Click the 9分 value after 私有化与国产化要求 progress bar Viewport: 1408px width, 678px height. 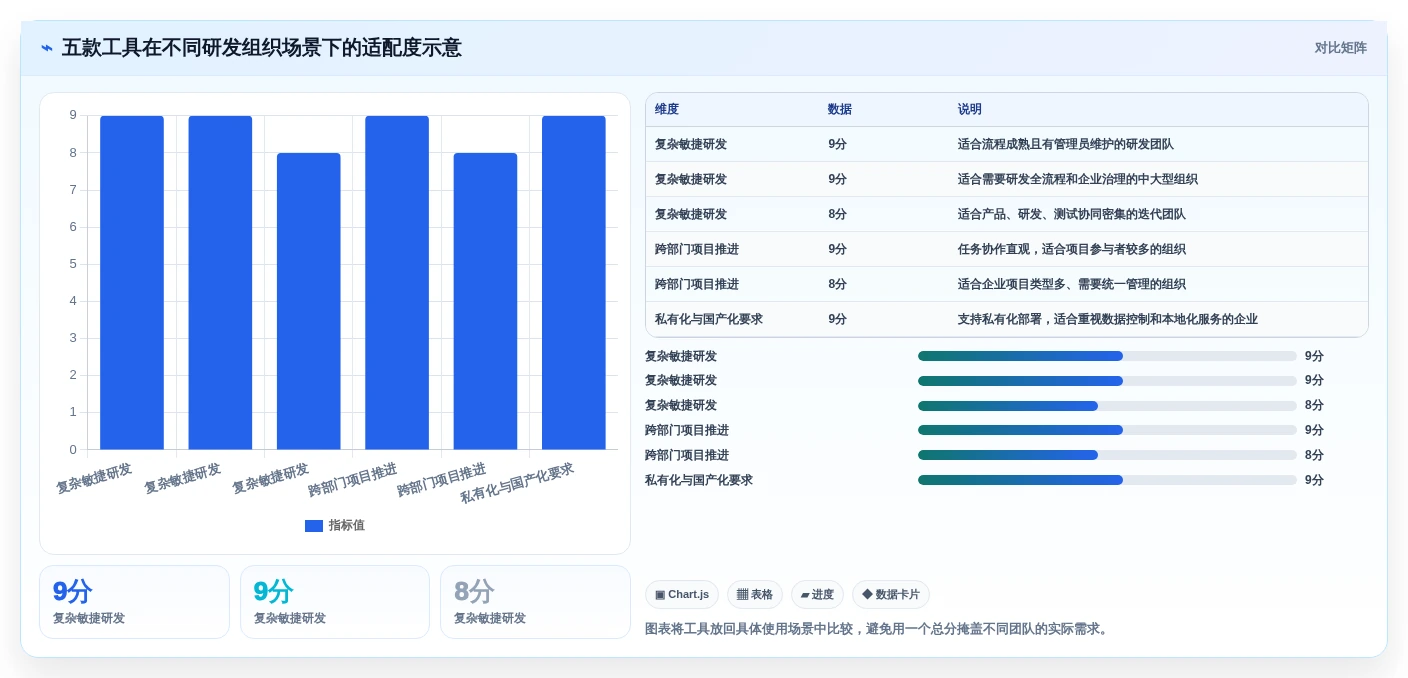tap(1314, 480)
